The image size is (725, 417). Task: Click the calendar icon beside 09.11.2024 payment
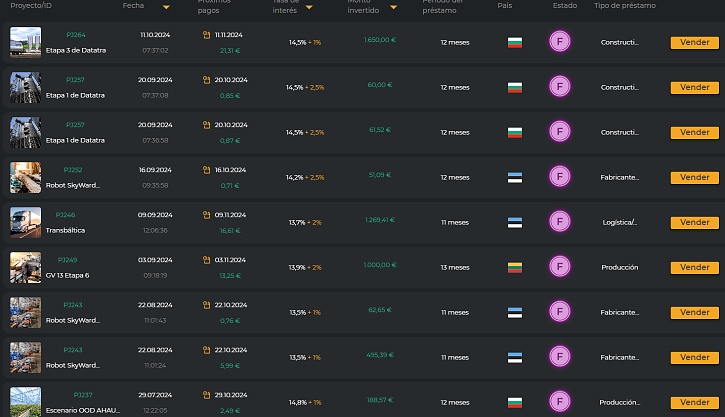tap(206, 215)
